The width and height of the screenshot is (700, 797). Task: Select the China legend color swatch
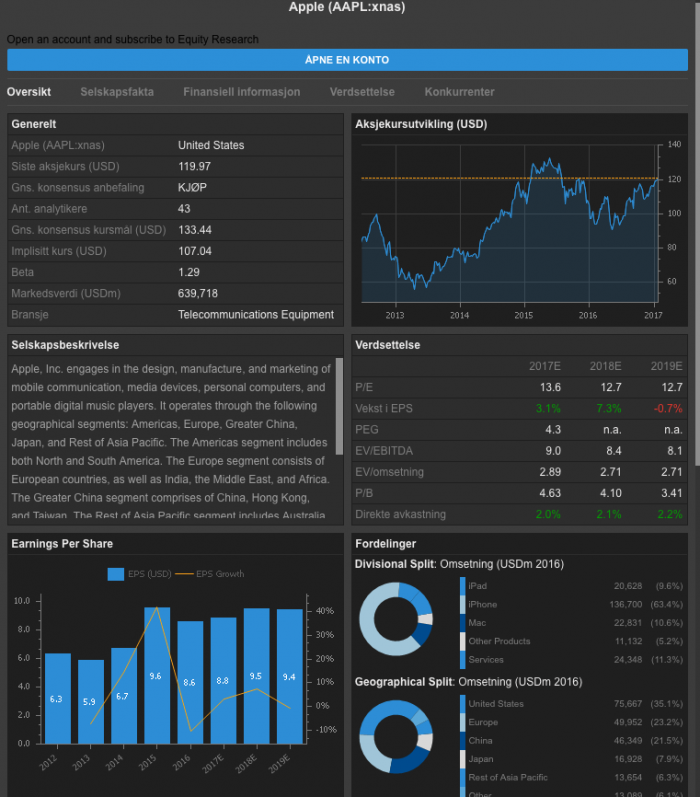tap(463, 741)
